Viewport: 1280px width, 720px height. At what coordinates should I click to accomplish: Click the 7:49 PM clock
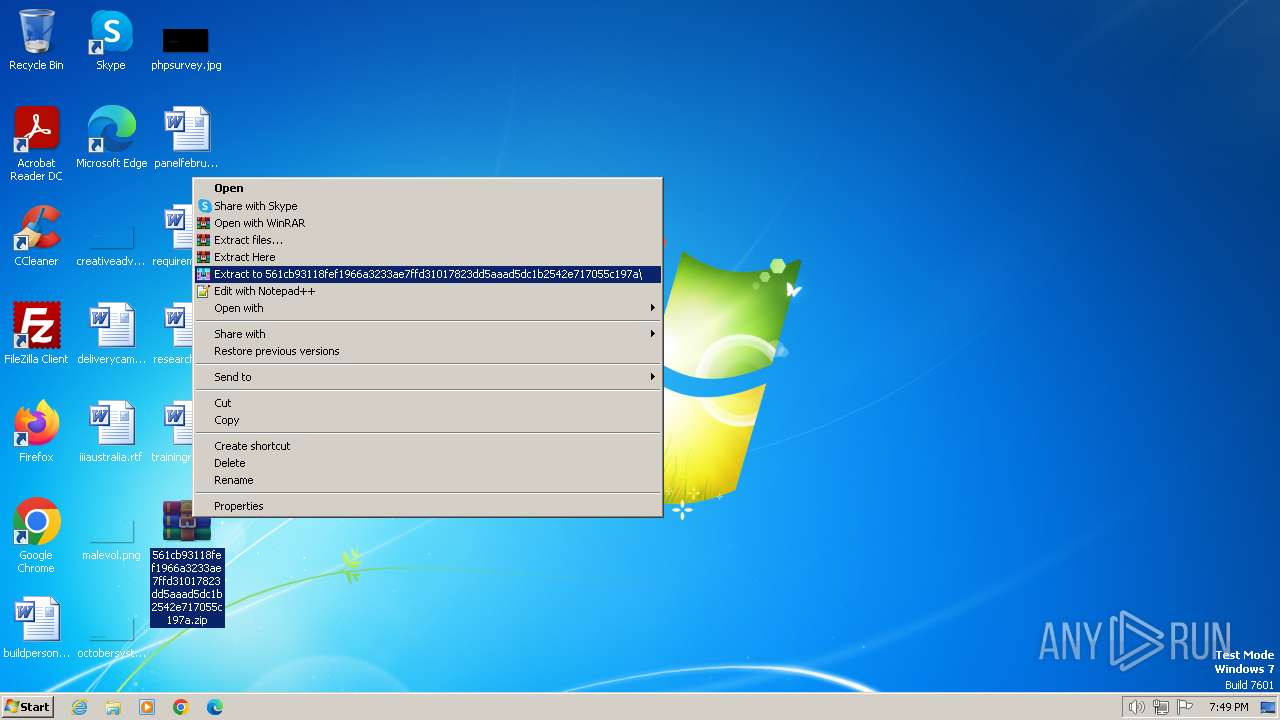click(x=1228, y=707)
